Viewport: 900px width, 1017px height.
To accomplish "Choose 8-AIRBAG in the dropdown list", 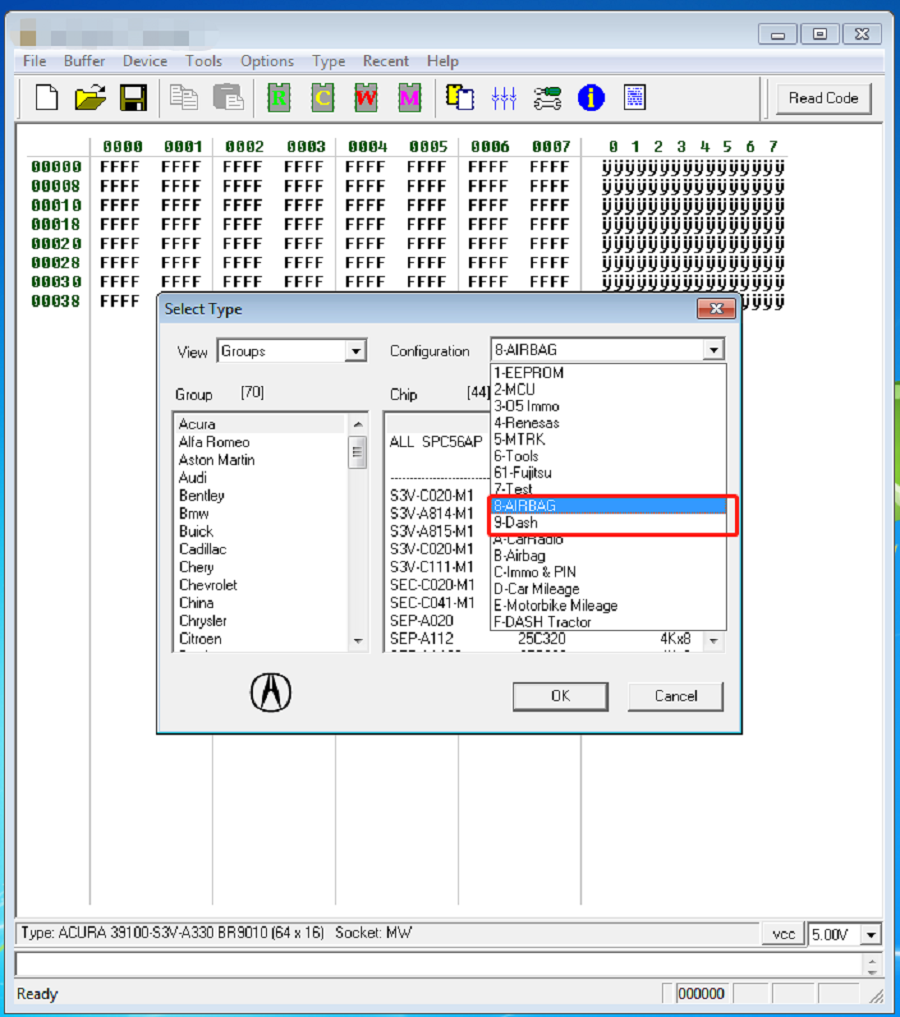I will point(608,506).
